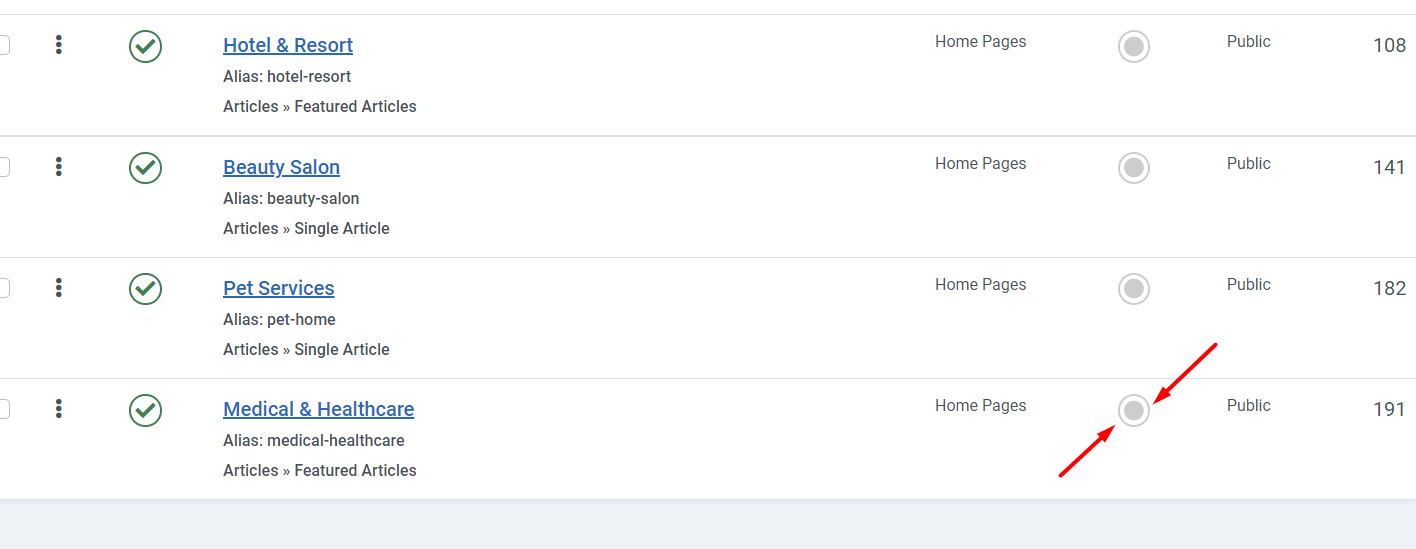Open three-dot menu for Pet Services row

pyautogui.click(x=59, y=288)
